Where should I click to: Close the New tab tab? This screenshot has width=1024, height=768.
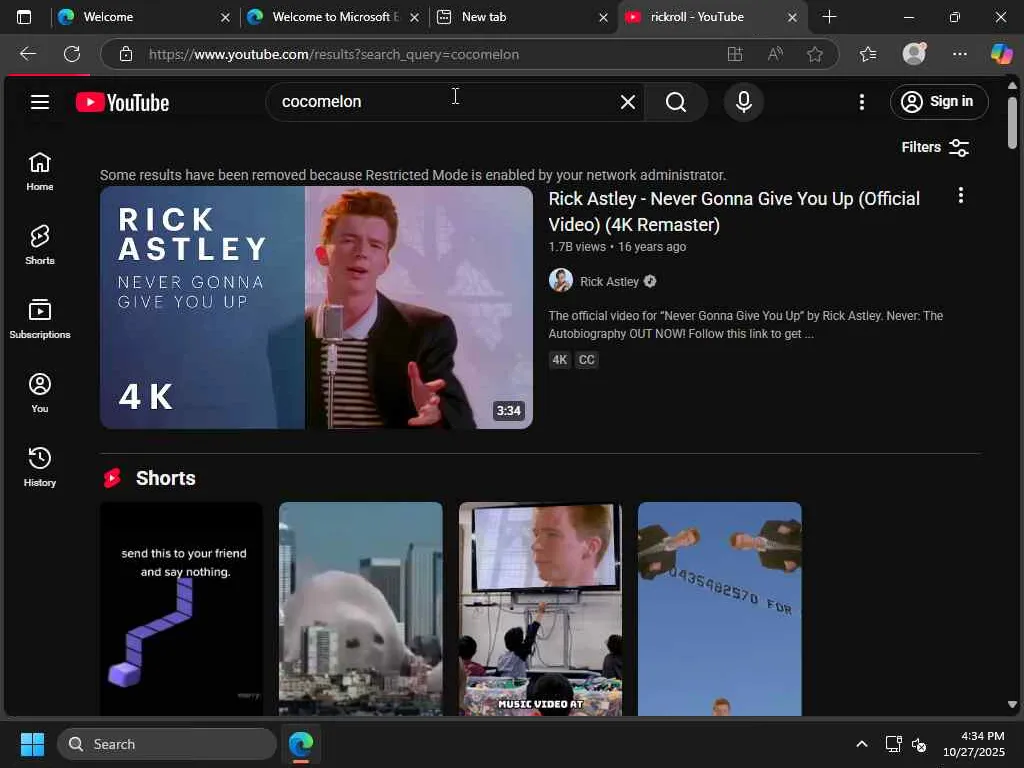tap(603, 18)
